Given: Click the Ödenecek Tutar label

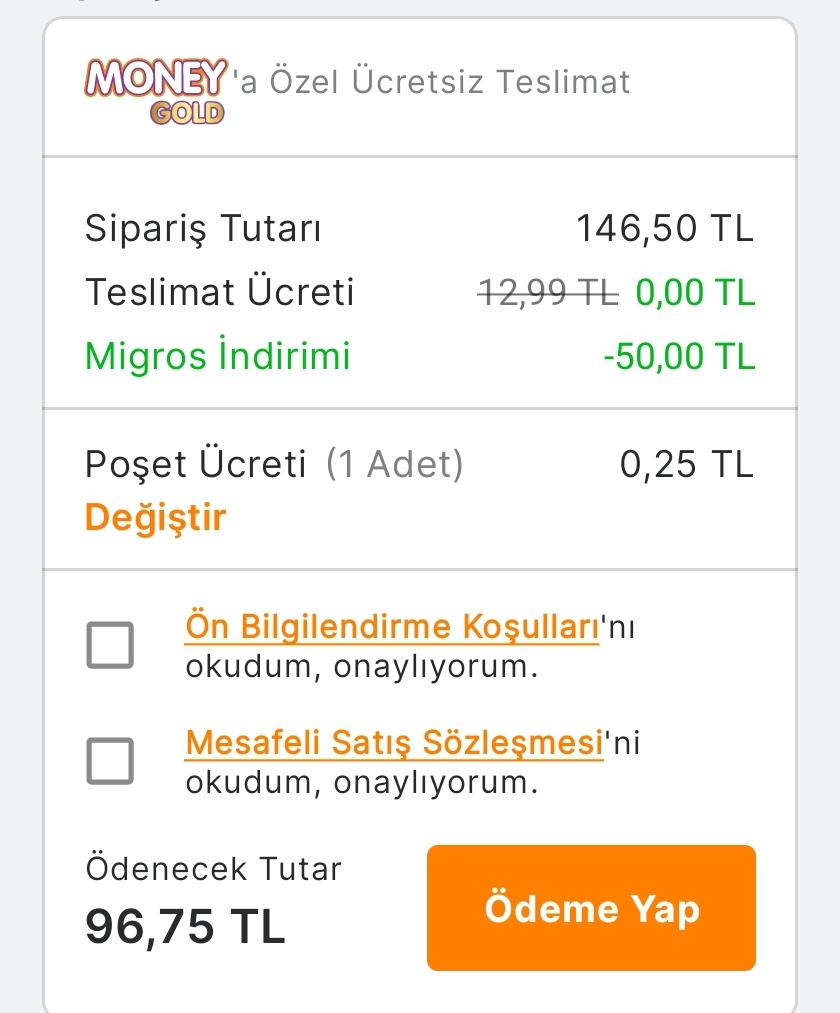Looking at the screenshot, I should pos(214,869).
